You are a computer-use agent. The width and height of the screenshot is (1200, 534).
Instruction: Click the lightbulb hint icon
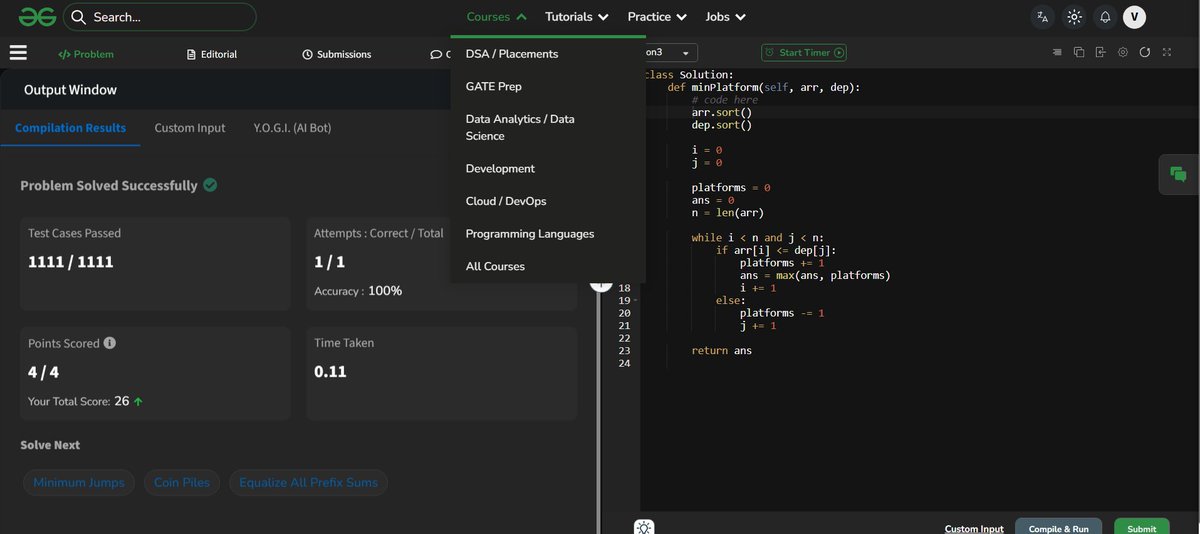pos(644,527)
